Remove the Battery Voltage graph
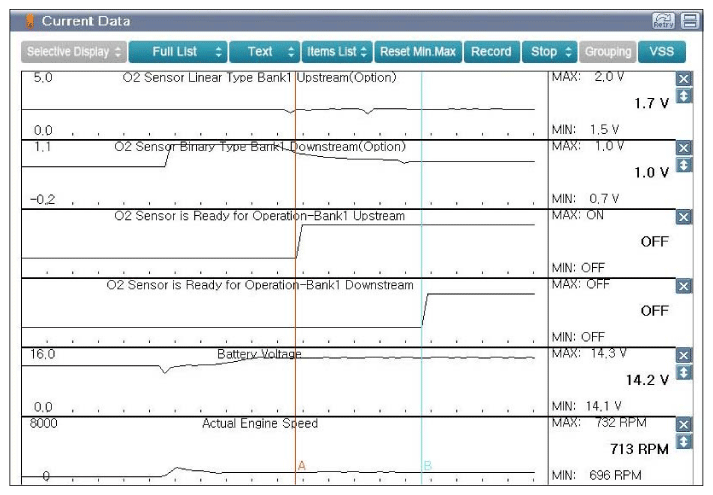Viewport: 713px width, 495px height. 684,355
